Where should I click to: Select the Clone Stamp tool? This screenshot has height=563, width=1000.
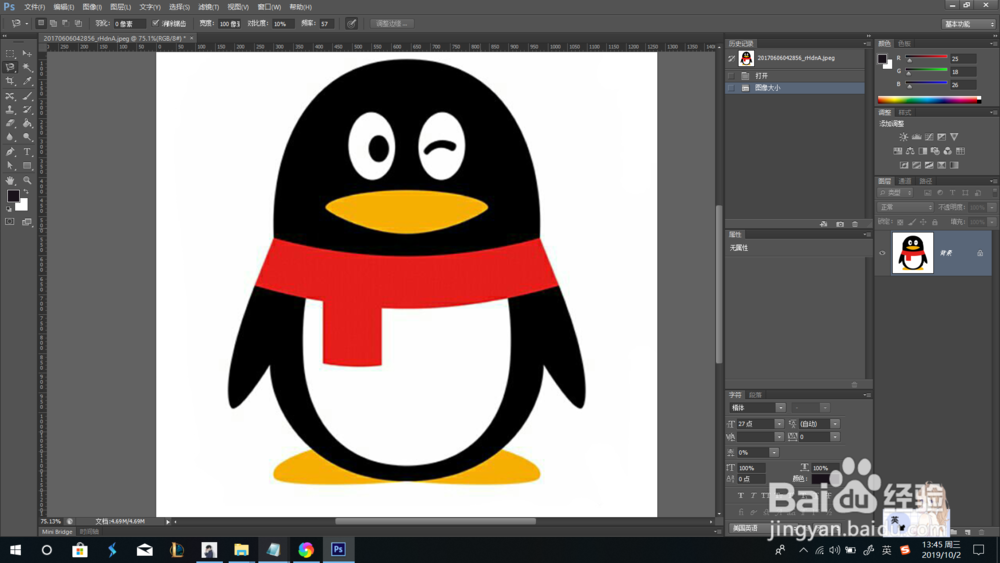(x=10, y=110)
